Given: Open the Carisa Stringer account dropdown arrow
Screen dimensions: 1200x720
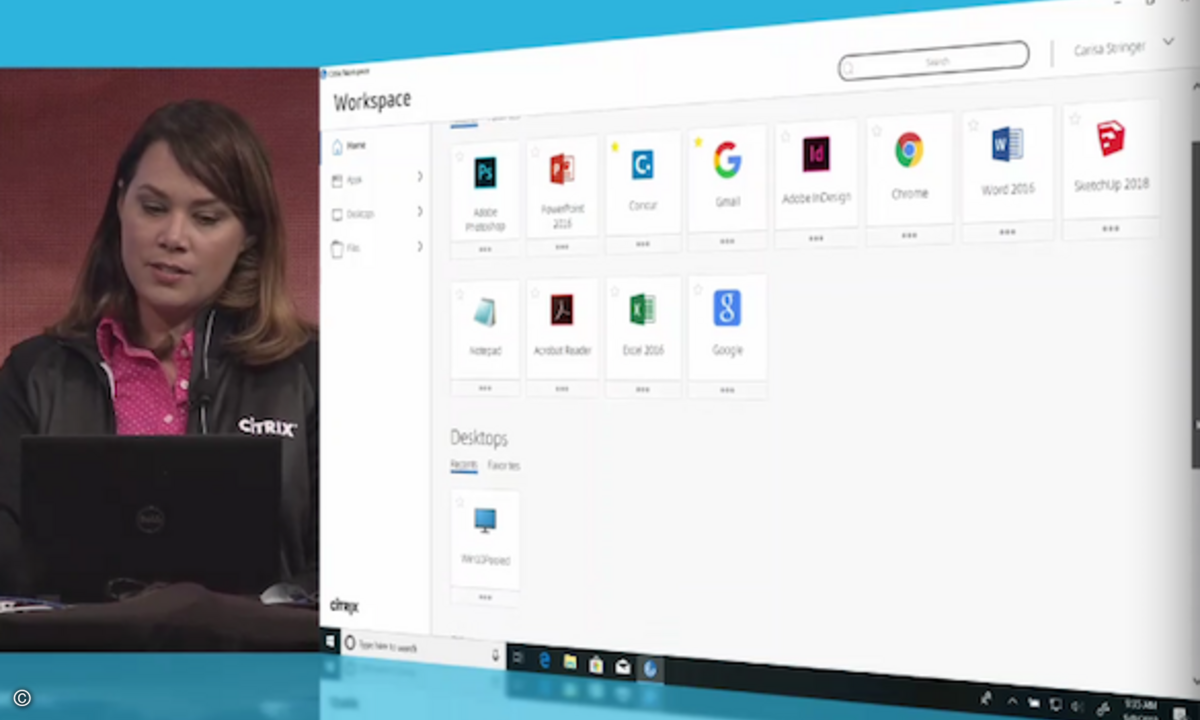Looking at the screenshot, I should [1168, 43].
